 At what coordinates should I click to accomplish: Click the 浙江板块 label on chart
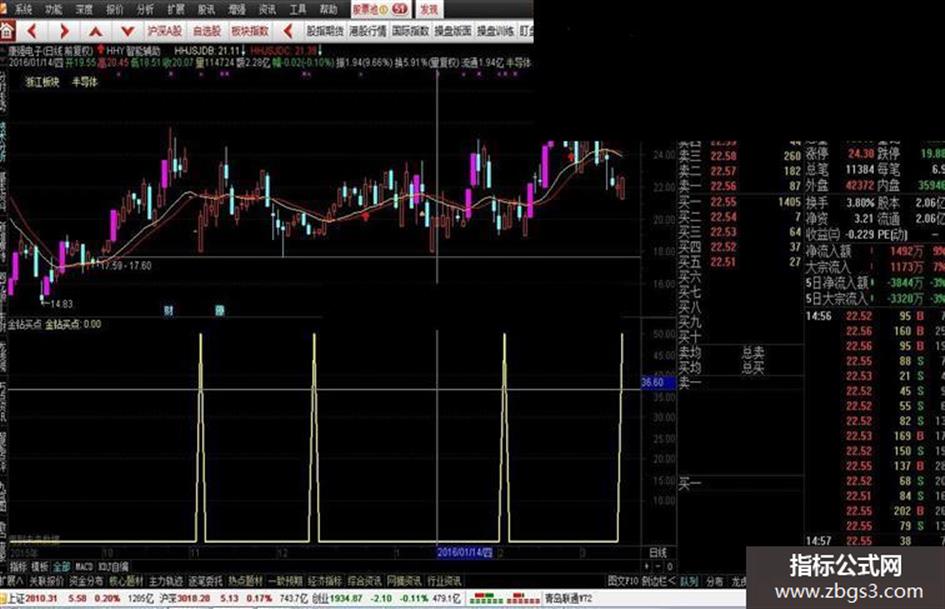[x=42, y=82]
